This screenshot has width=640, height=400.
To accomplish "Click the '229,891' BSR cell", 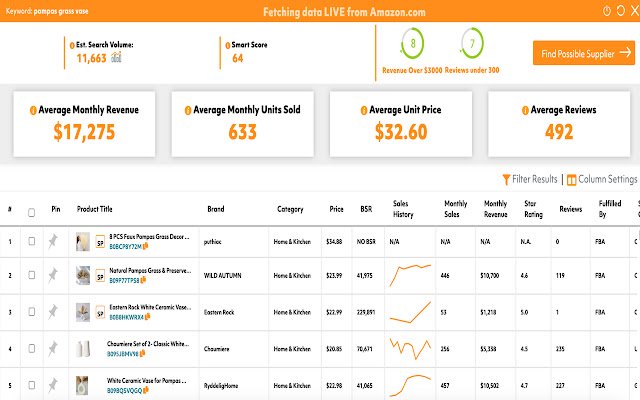I will (x=366, y=312).
